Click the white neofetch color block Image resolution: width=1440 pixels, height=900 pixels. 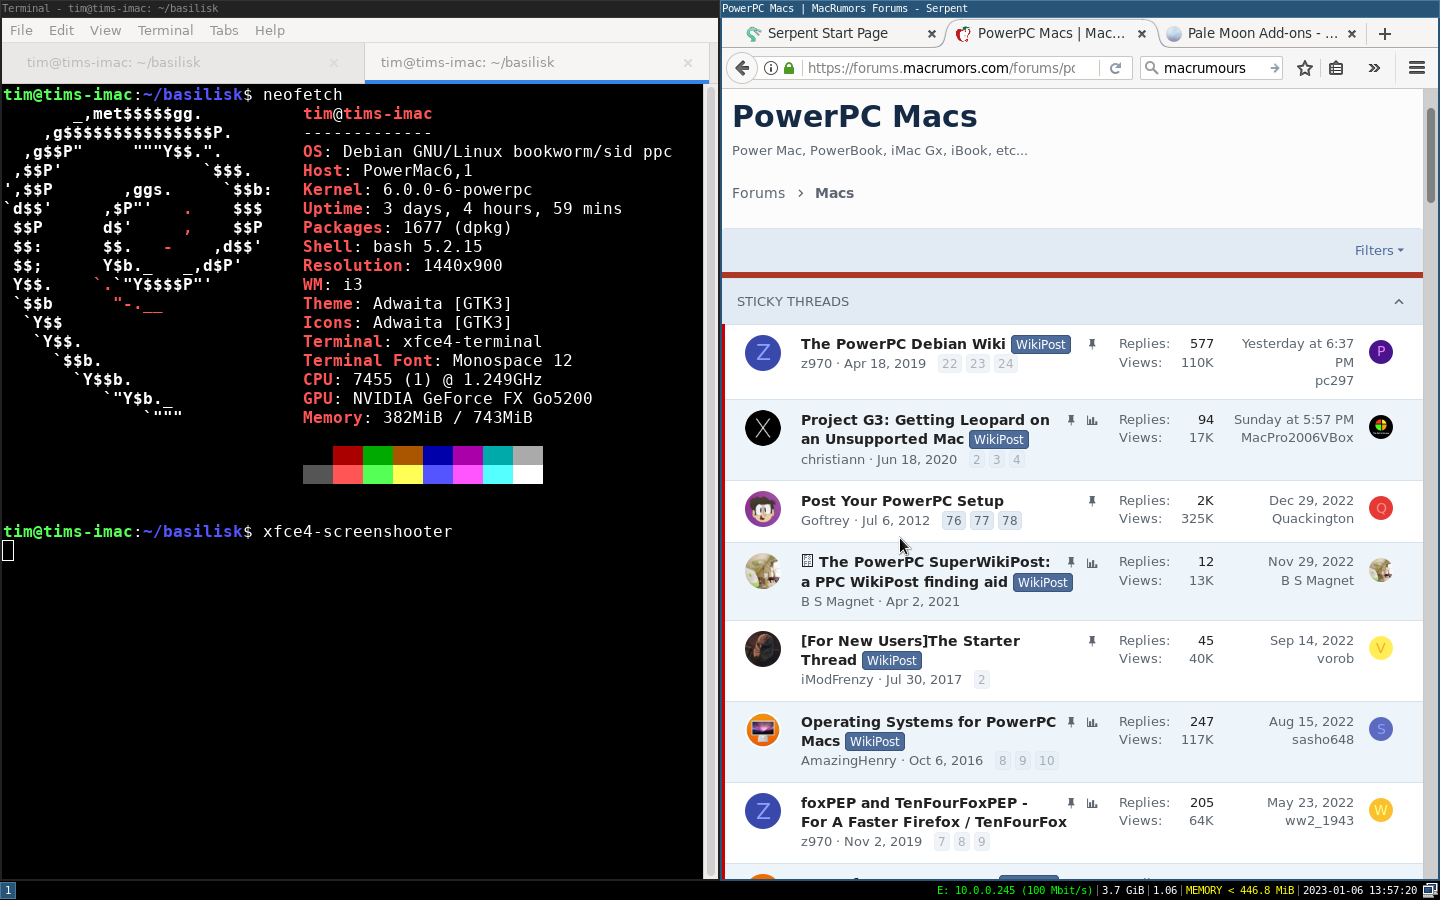[x=528, y=475]
